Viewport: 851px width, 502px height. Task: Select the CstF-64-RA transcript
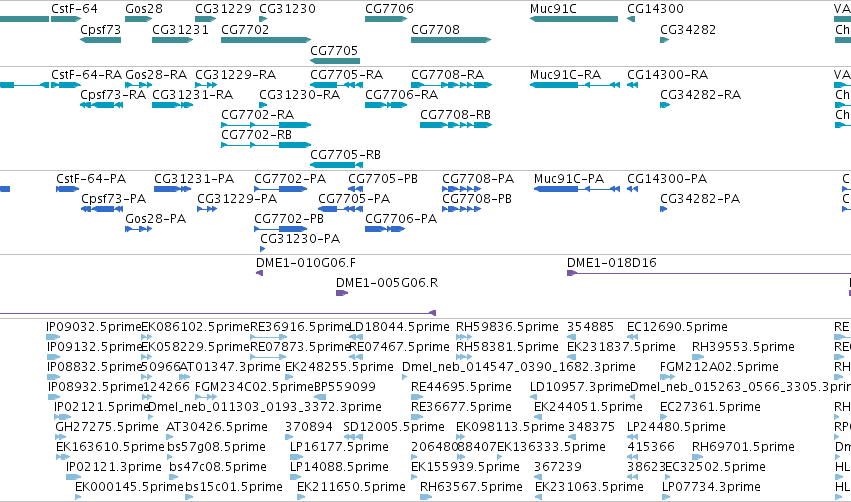click(66, 85)
